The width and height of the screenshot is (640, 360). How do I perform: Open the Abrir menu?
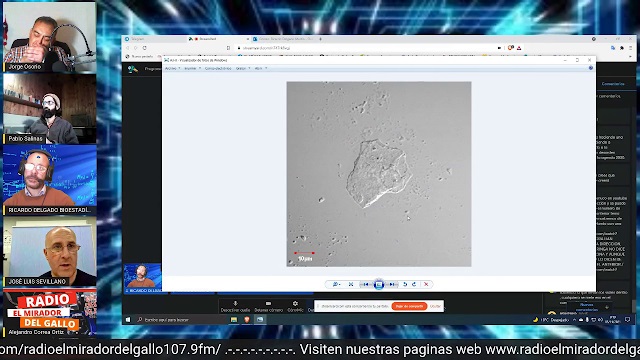coord(261,69)
